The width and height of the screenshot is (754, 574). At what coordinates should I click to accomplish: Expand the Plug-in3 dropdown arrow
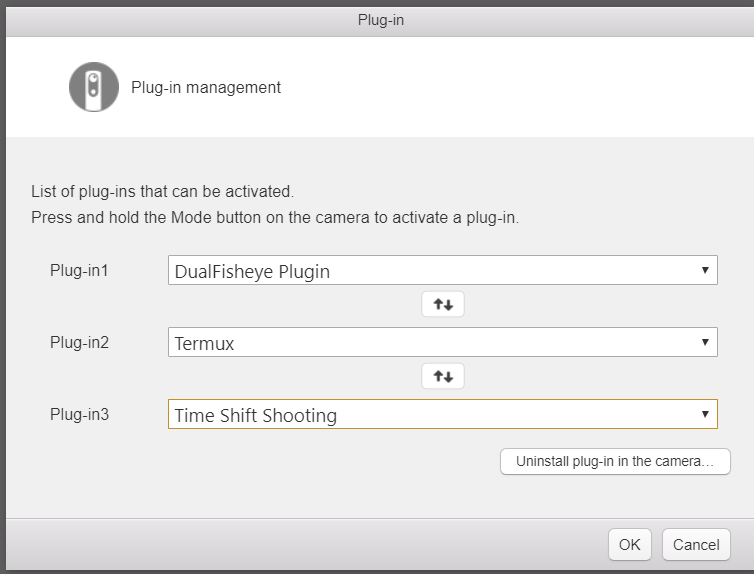pyautogui.click(x=705, y=414)
